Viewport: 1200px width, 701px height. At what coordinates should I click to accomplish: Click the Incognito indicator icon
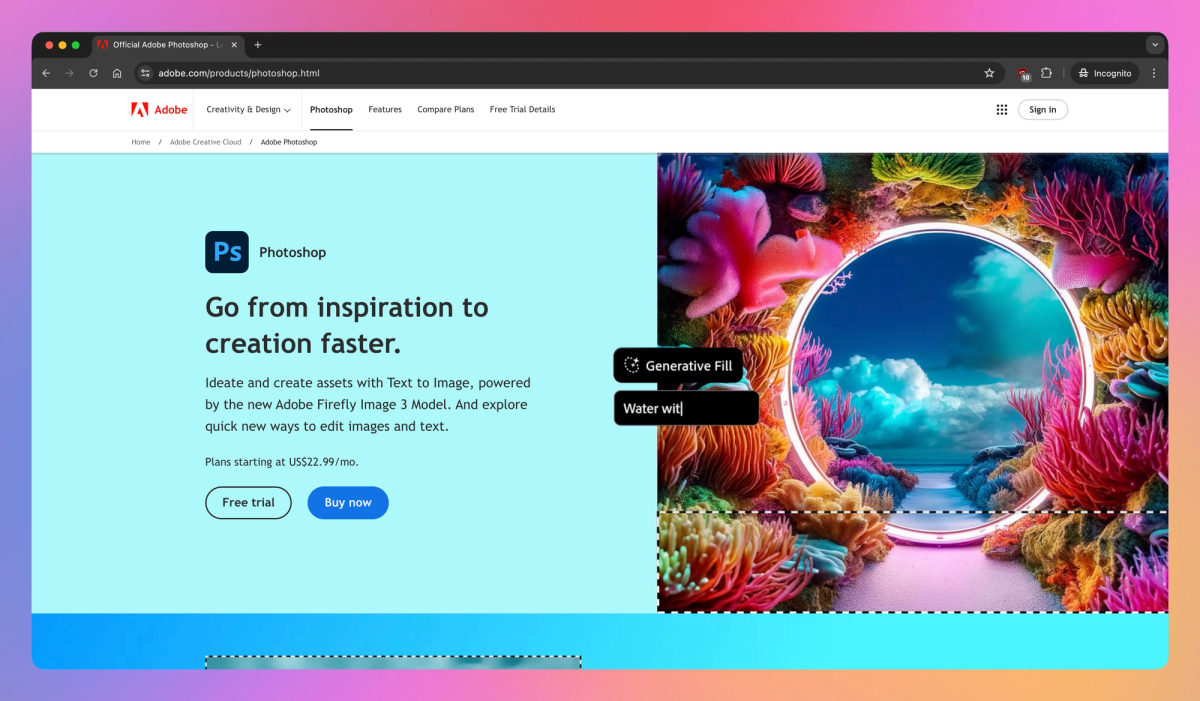(x=1082, y=72)
